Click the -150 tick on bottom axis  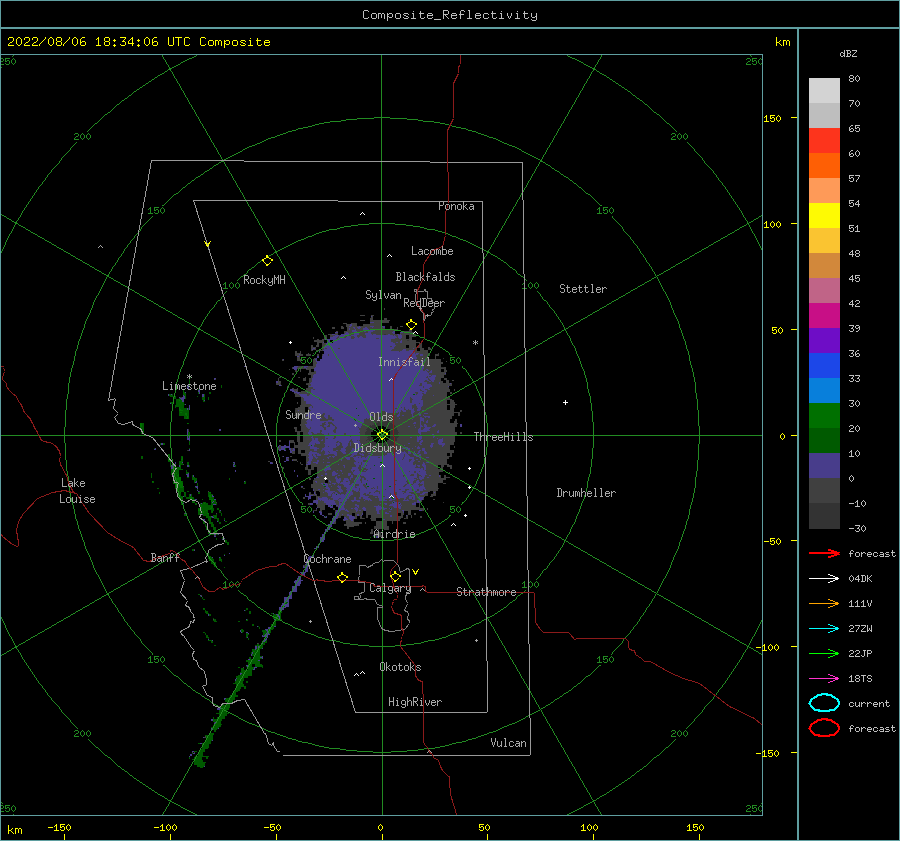pyautogui.click(x=59, y=827)
